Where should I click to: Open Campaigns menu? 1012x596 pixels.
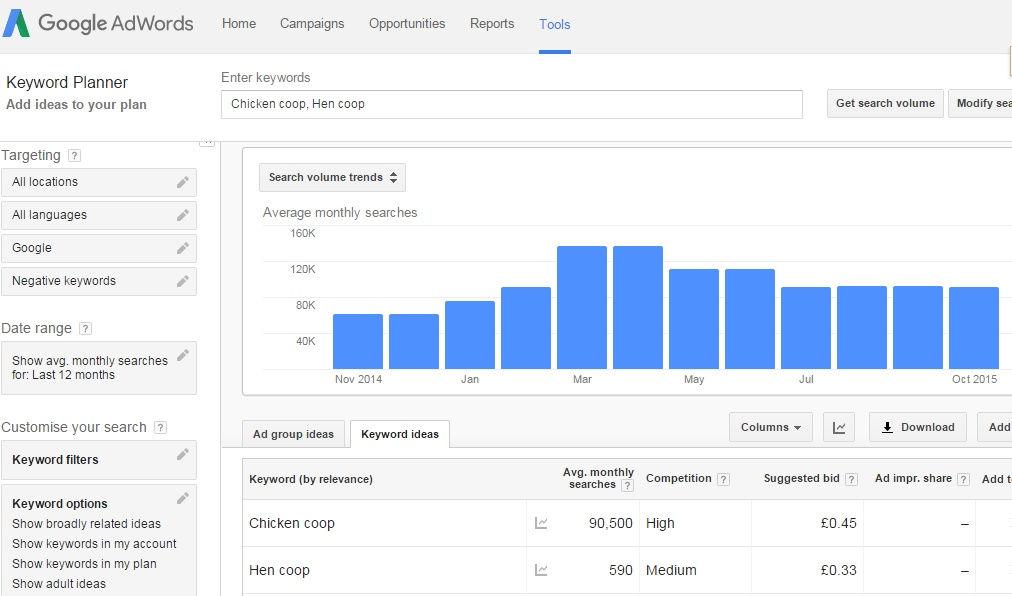[312, 24]
